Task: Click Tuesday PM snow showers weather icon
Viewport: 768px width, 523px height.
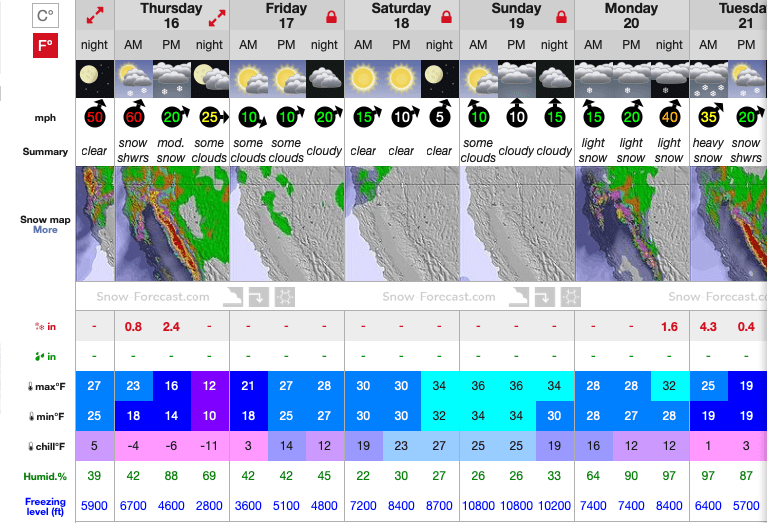Action: click(x=746, y=79)
